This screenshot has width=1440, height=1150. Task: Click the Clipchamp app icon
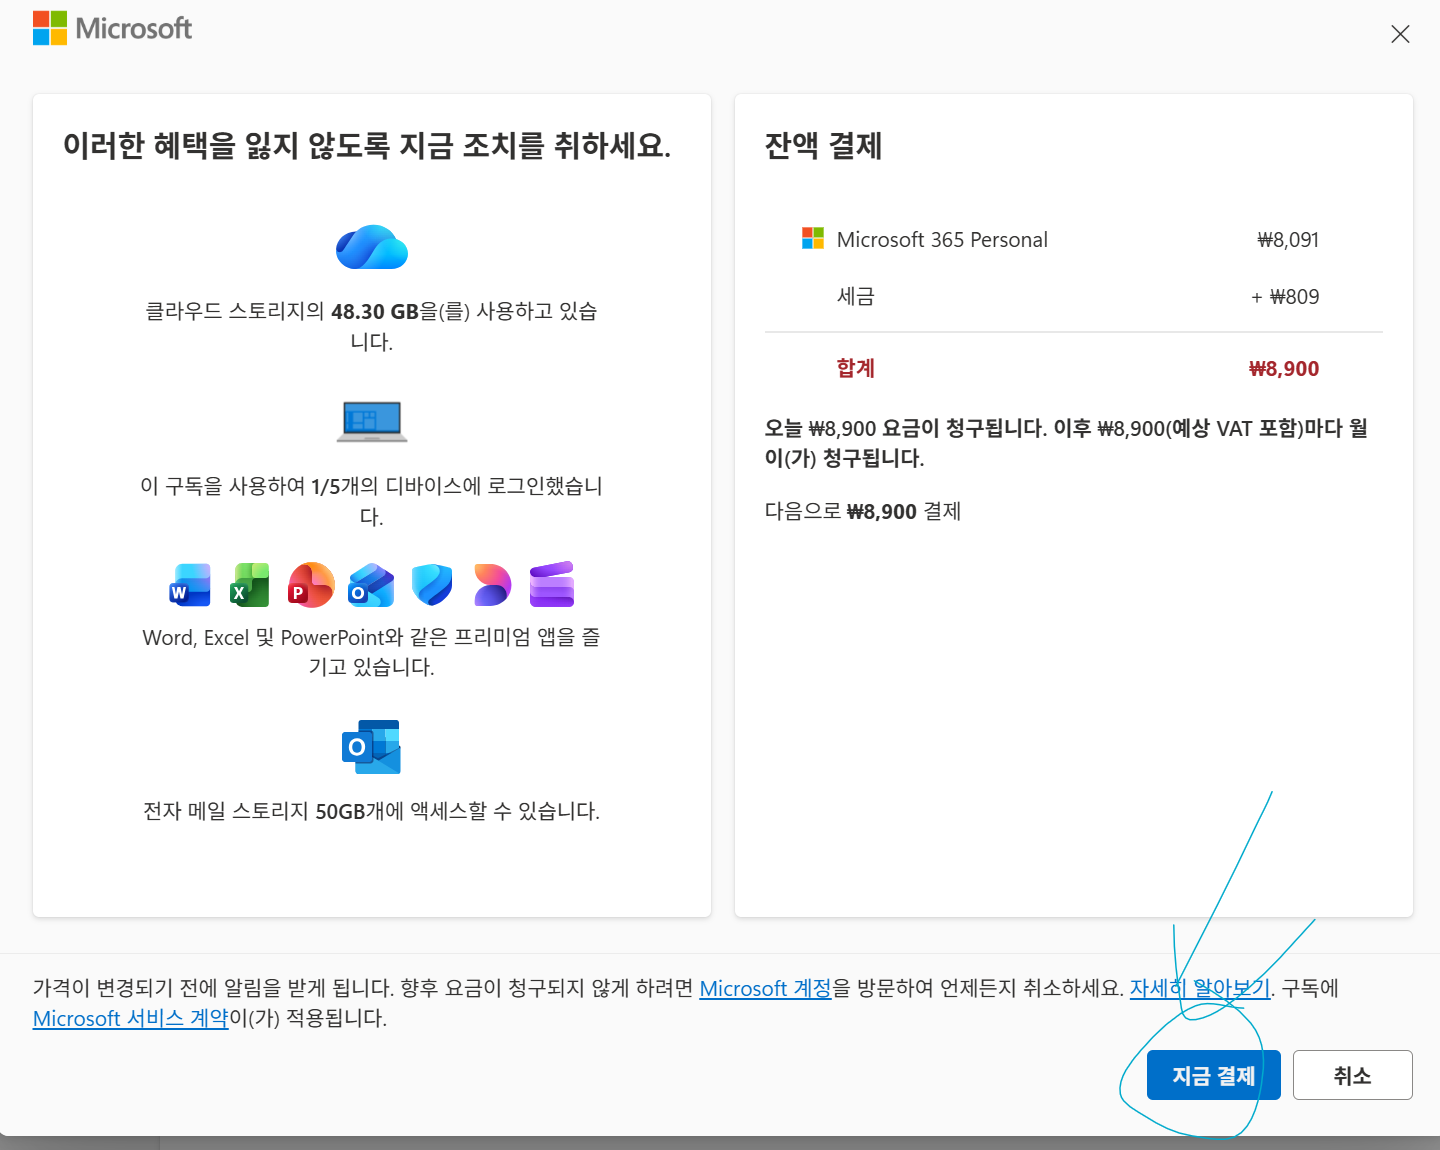pos(552,585)
